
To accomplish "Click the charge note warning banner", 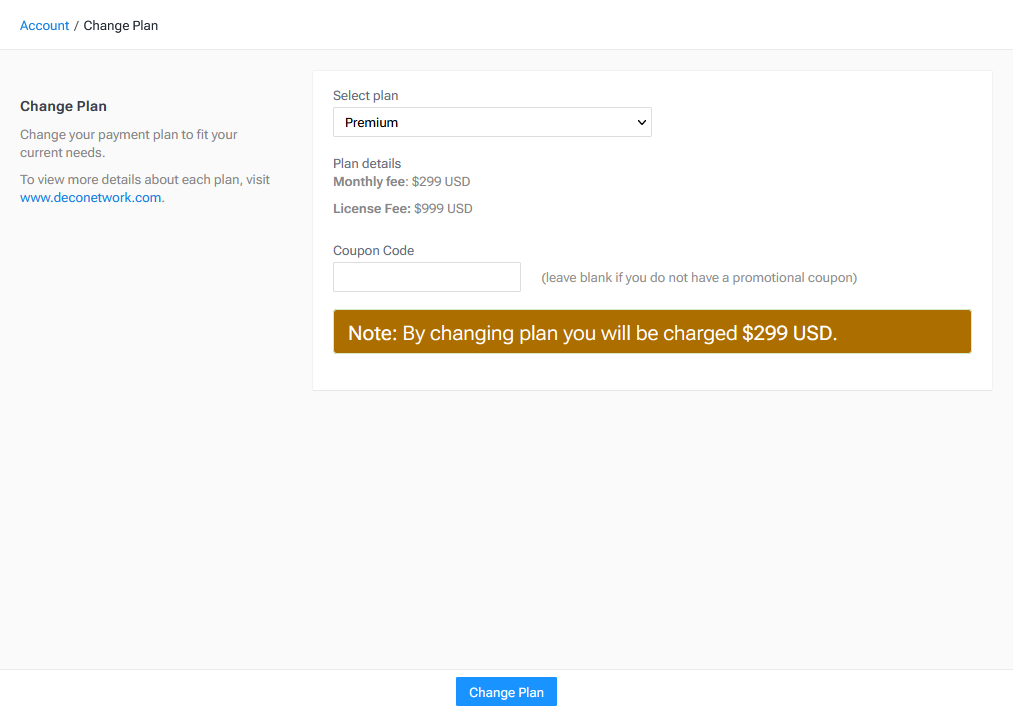I will (x=651, y=332).
